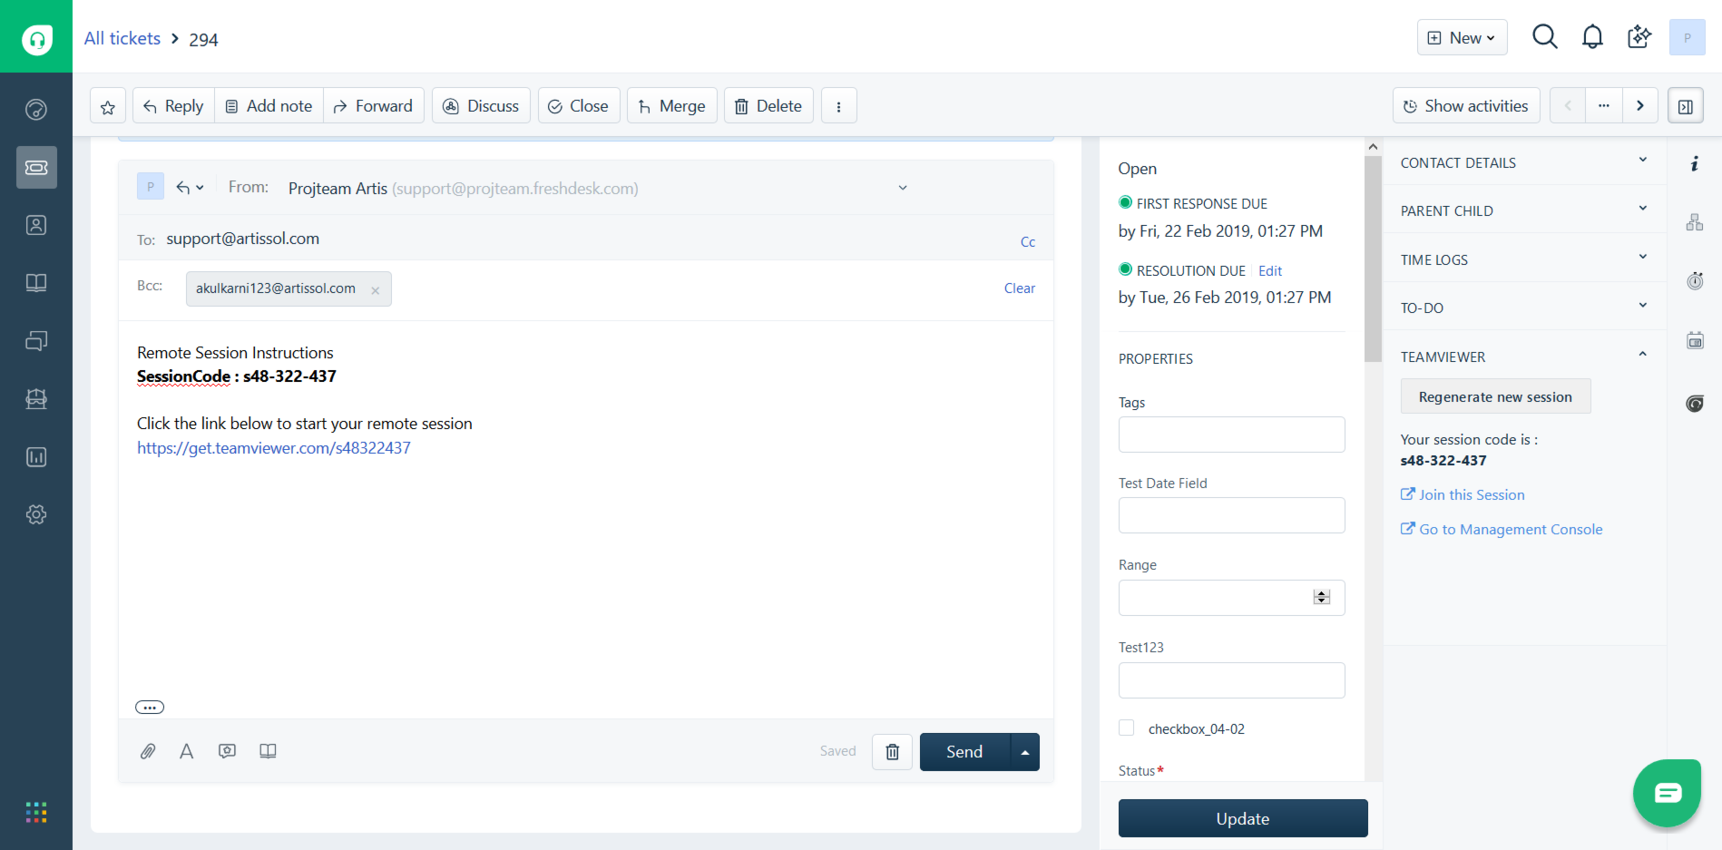The image size is (1722, 850).
Task: Click the search magnifier icon
Action: pyautogui.click(x=1545, y=37)
